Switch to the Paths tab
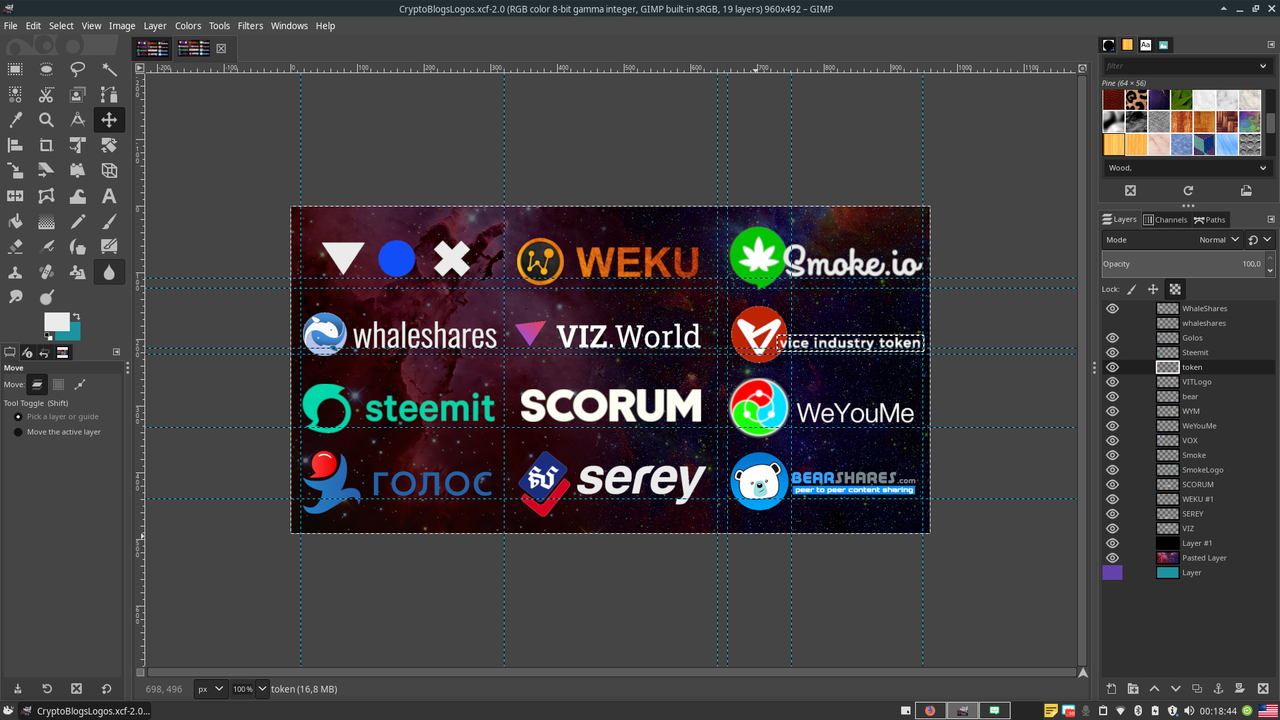The image size is (1280, 720). 1210,220
